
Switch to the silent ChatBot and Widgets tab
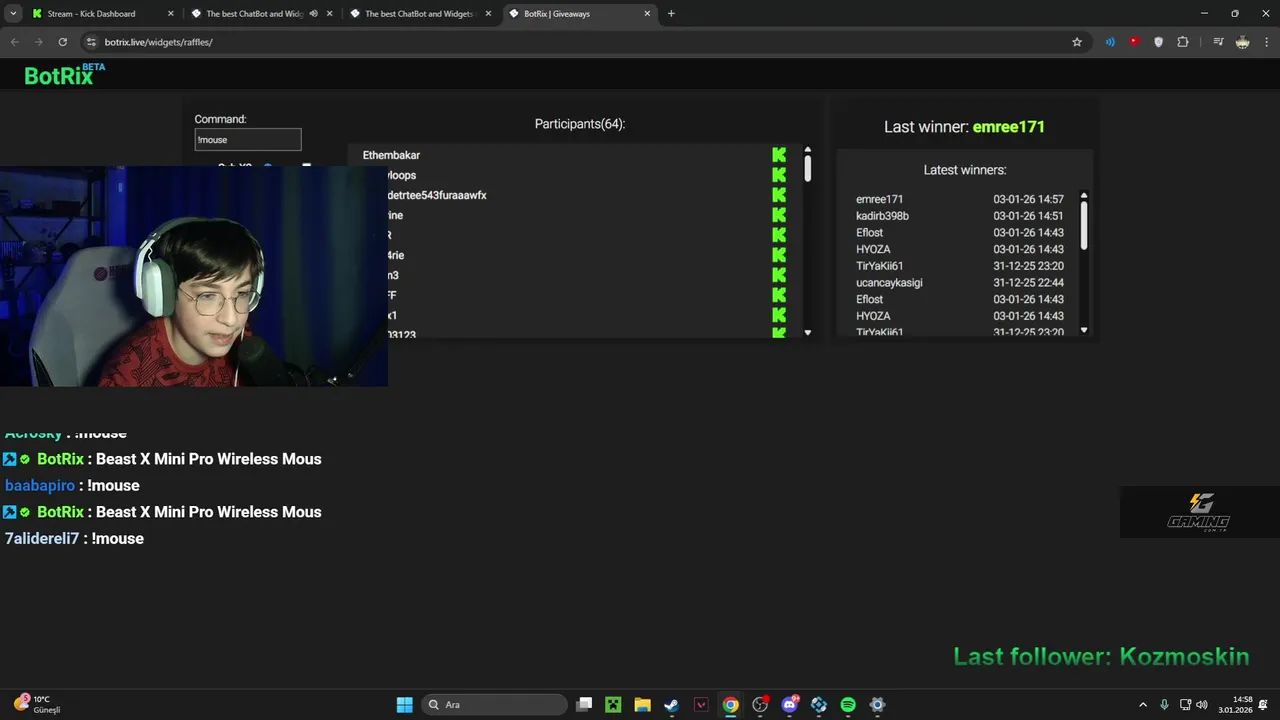coord(419,14)
